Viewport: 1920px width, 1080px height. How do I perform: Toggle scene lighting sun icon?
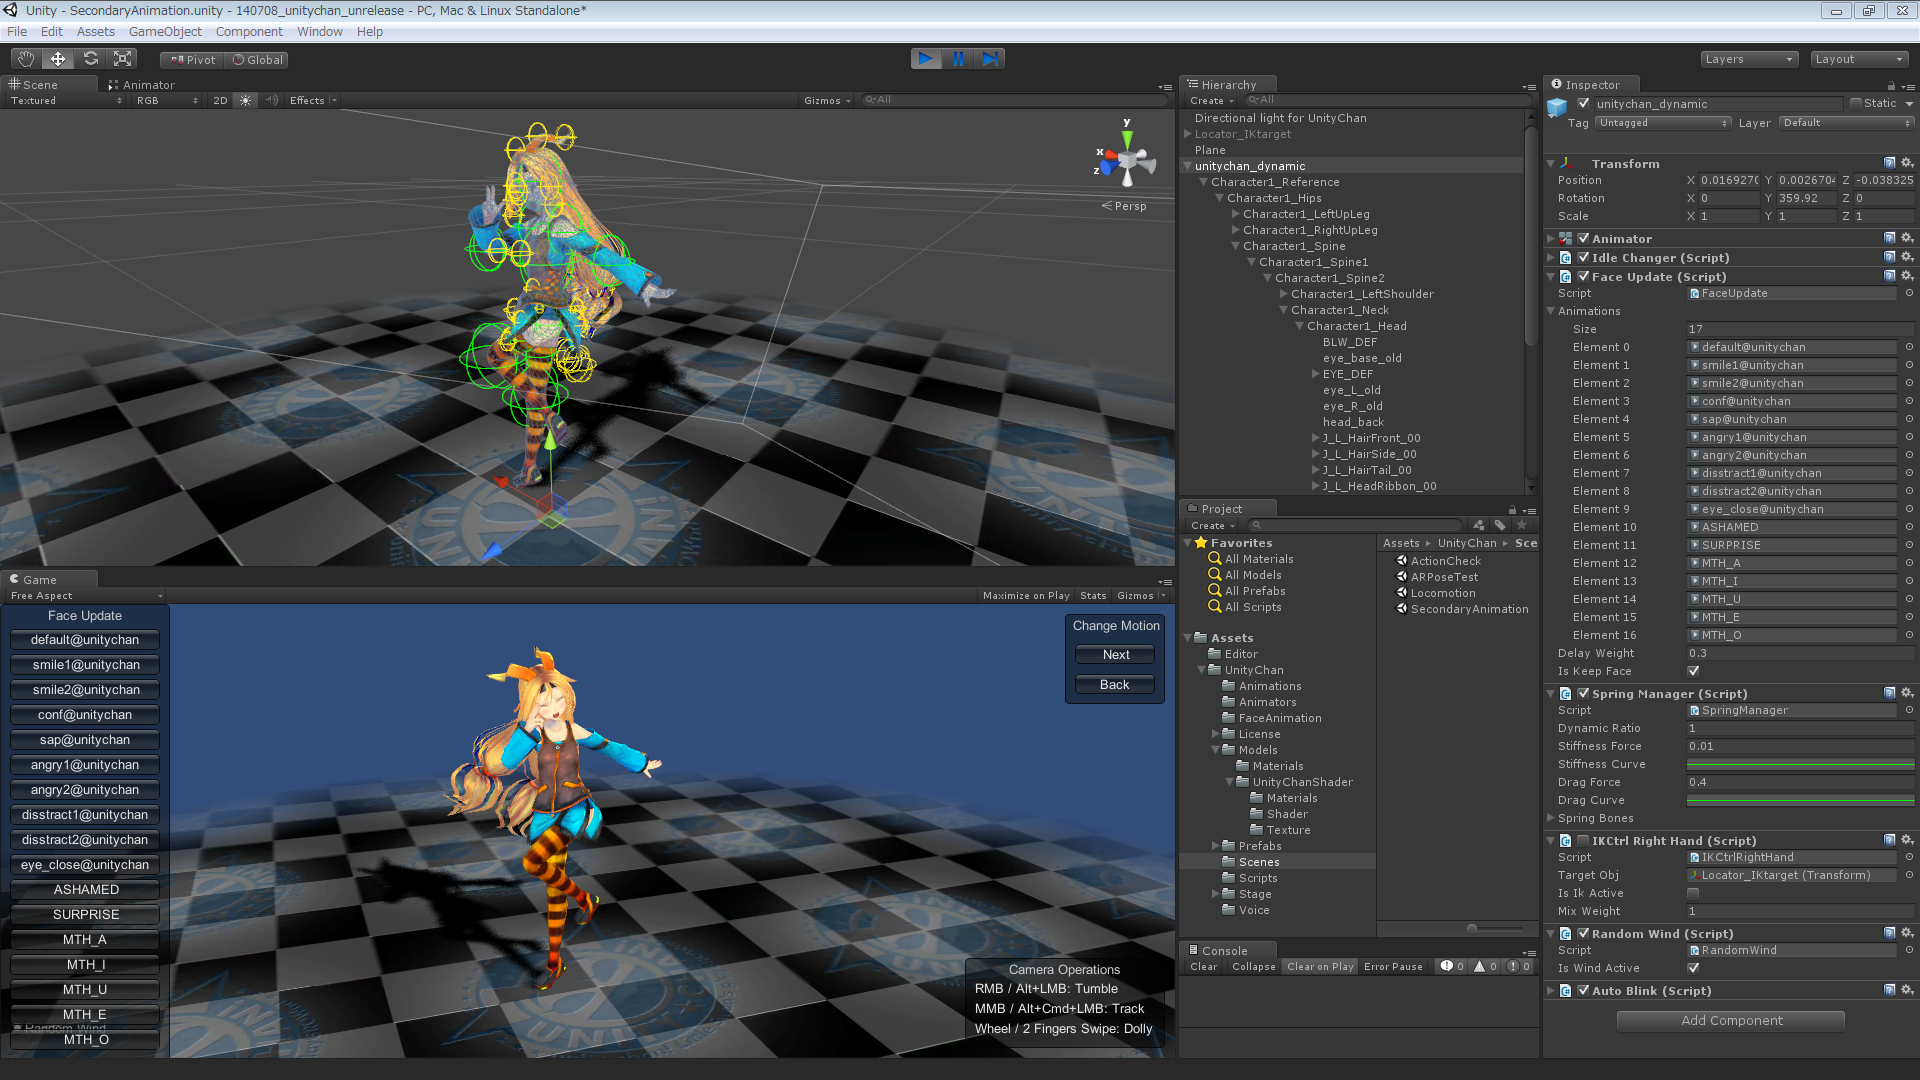(246, 101)
